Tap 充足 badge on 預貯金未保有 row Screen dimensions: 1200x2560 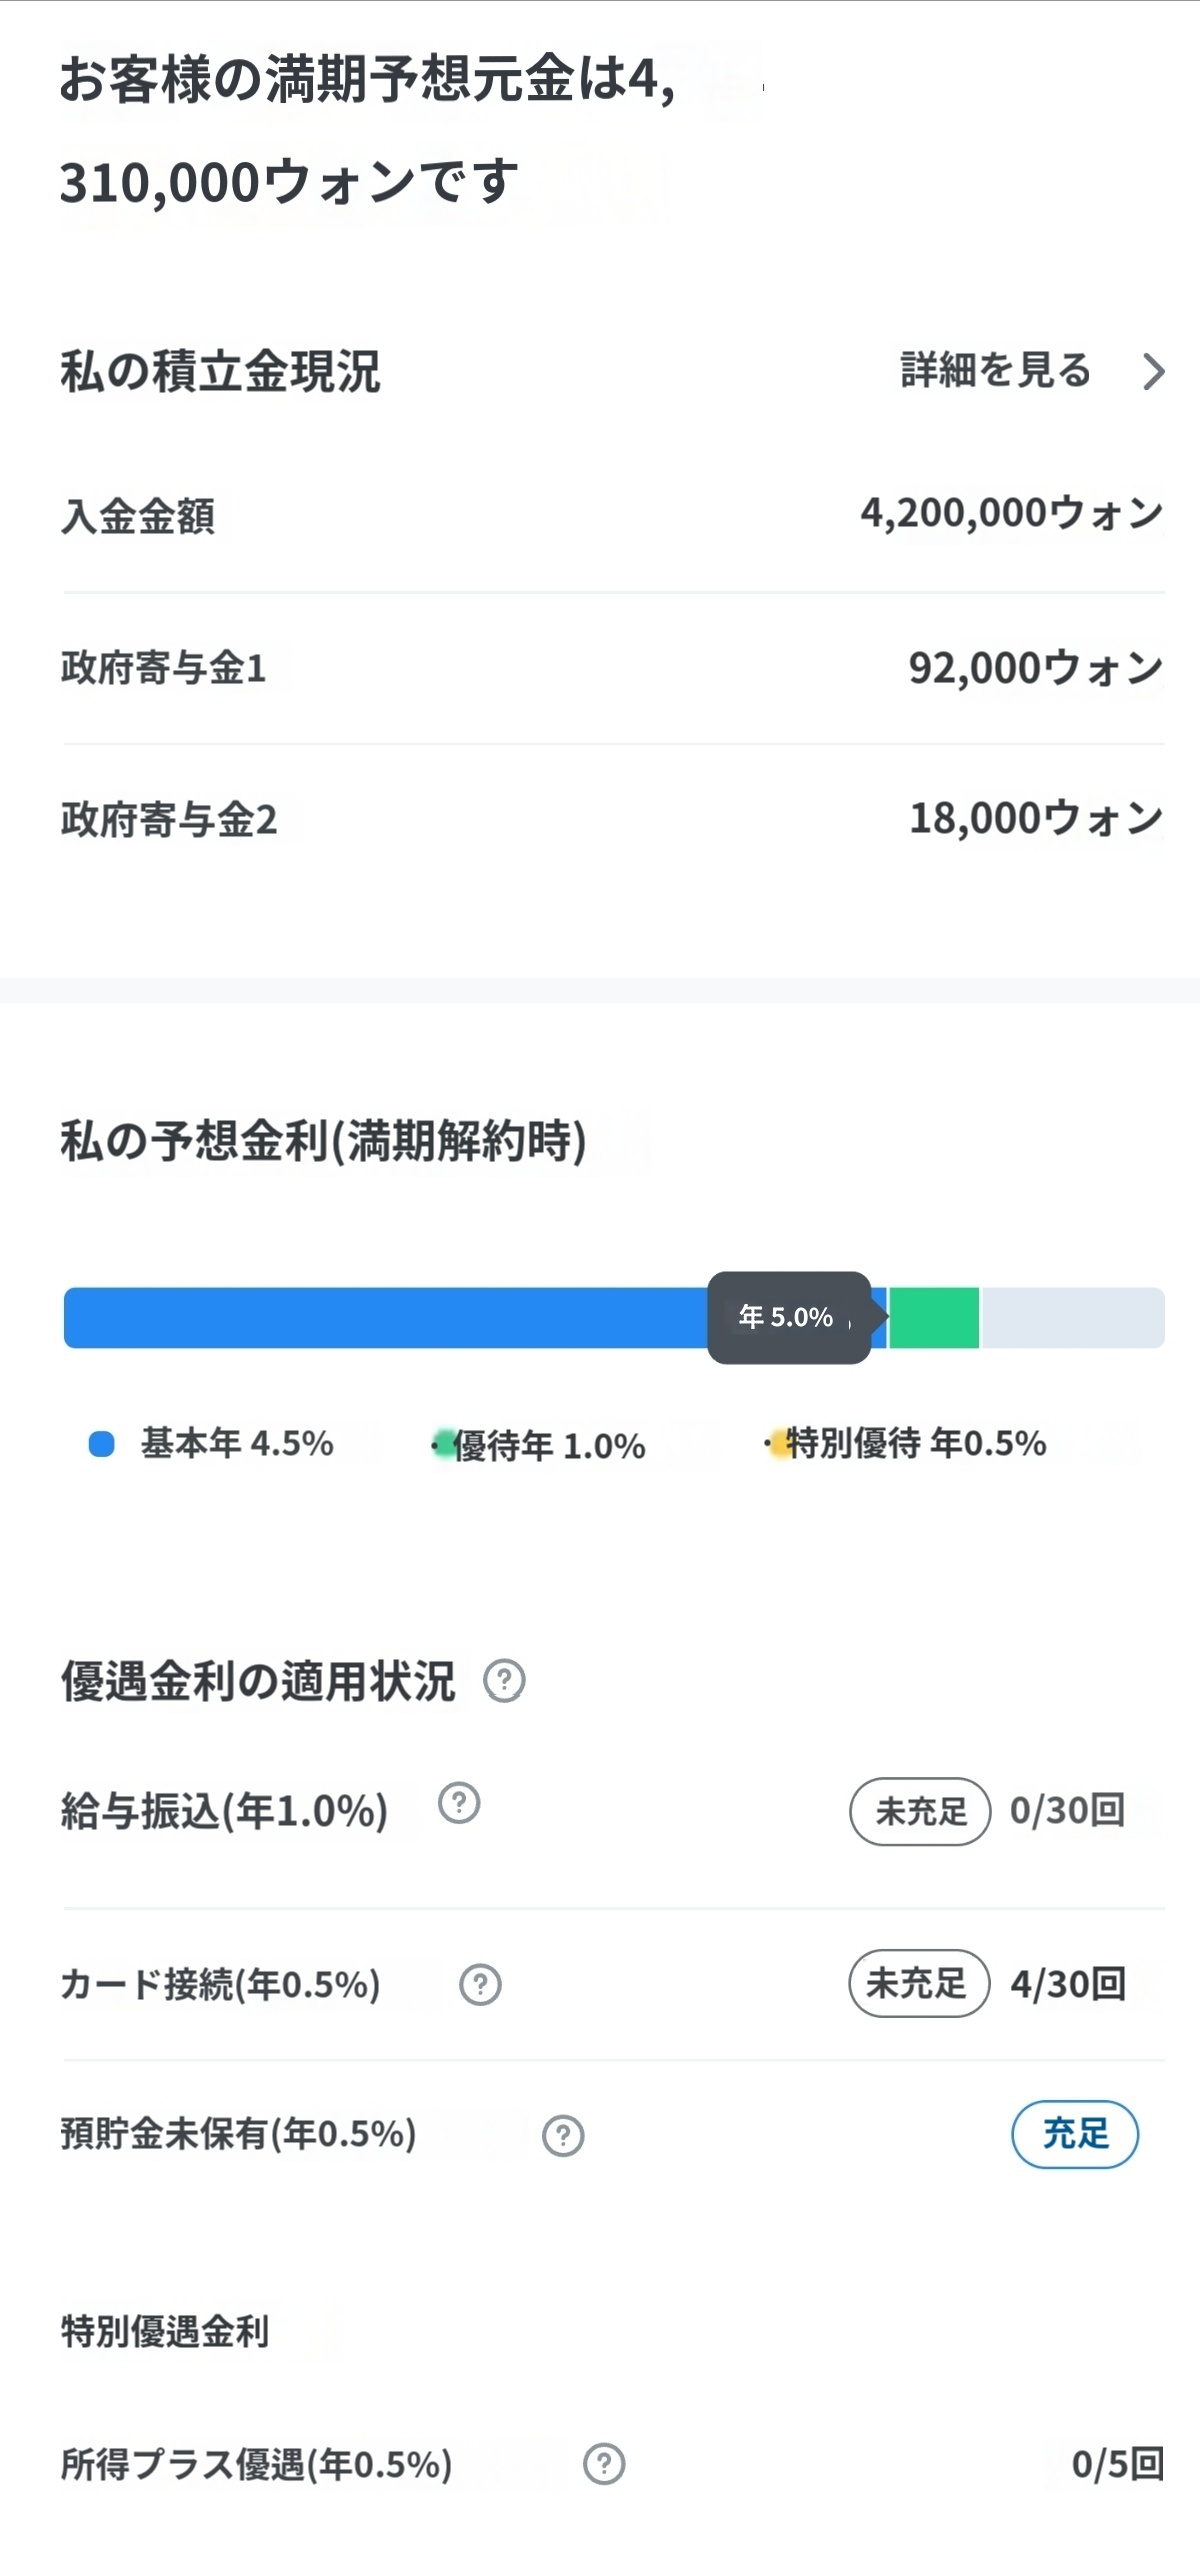click(1075, 2133)
